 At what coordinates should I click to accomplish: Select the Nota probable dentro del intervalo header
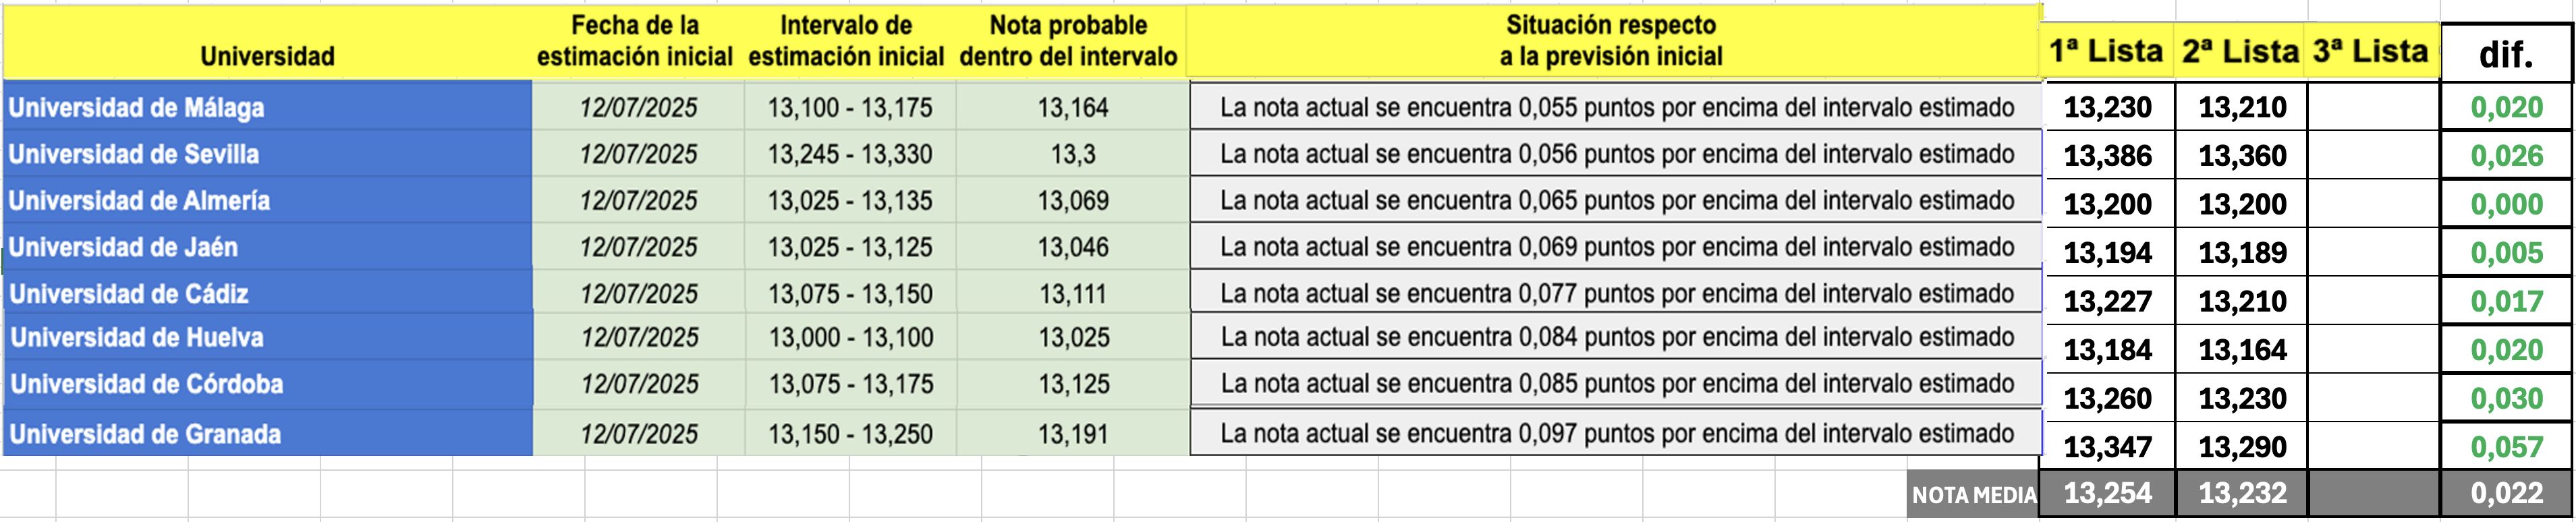1069,42
